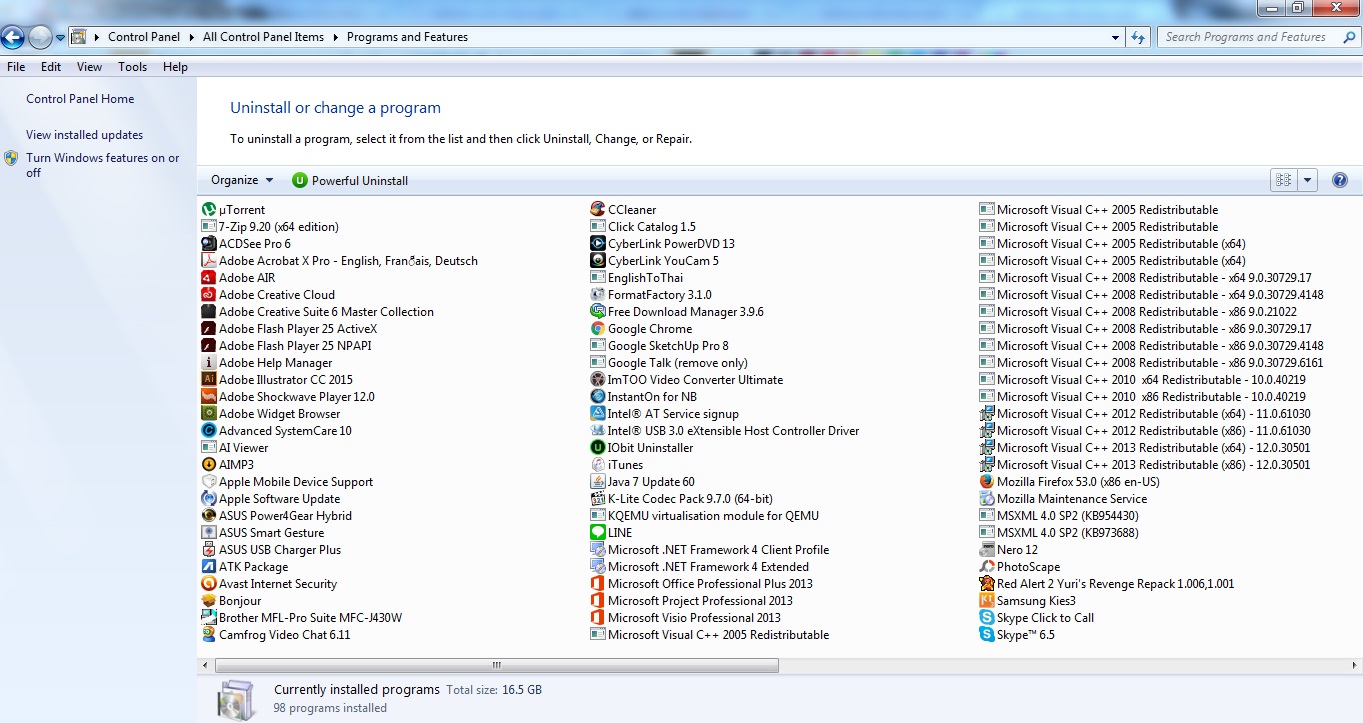Click the CyberLink PowerDVD 13 icon
Image resolution: width=1363 pixels, height=723 pixels.
598,244
